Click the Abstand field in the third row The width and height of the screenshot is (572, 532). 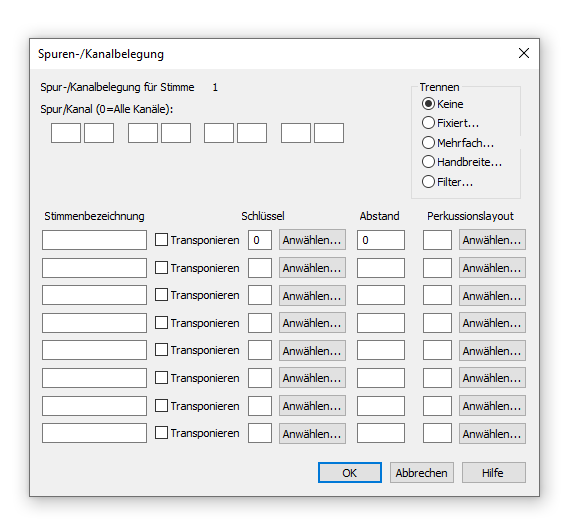[x=381, y=295]
